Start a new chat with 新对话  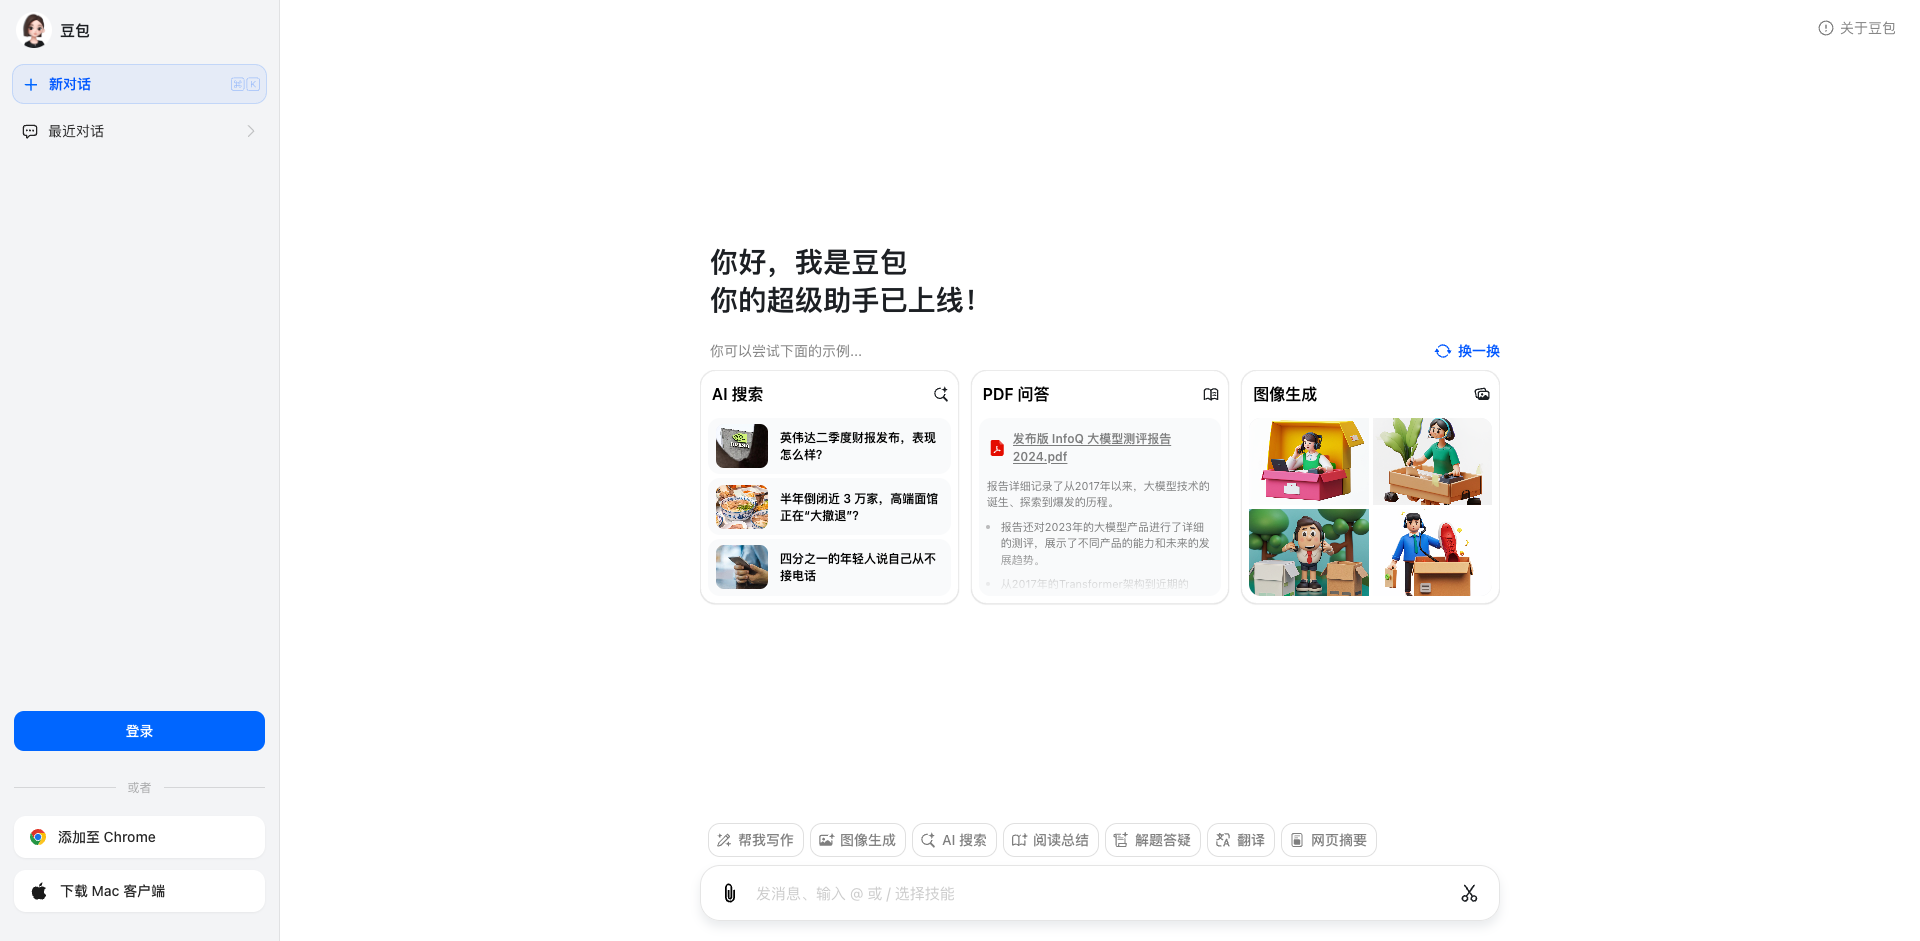tap(139, 84)
